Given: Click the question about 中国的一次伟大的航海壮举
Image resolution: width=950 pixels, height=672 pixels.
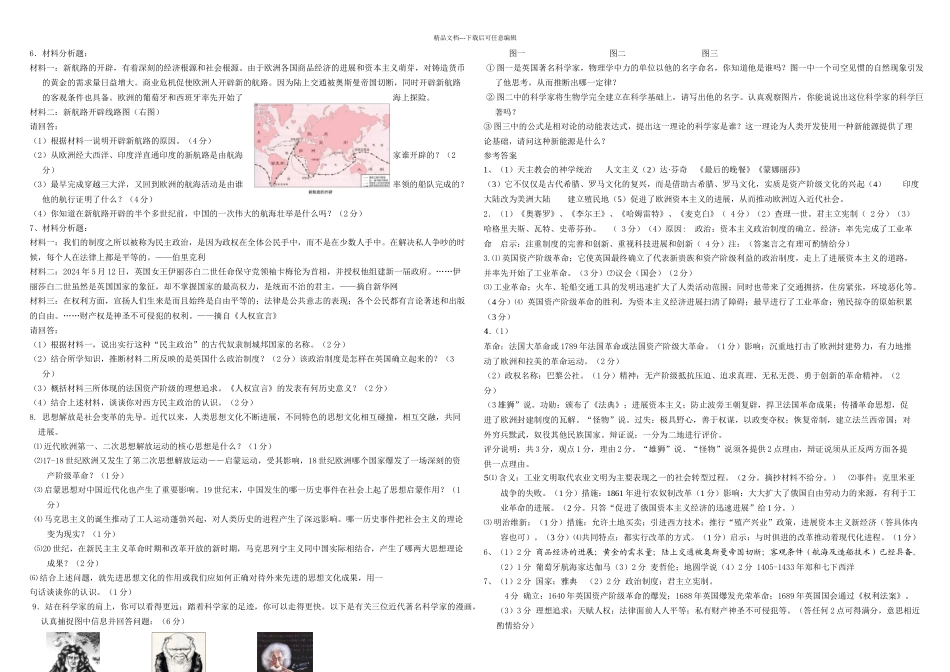Looking at the screenshot, I should (x=197, y=213).
